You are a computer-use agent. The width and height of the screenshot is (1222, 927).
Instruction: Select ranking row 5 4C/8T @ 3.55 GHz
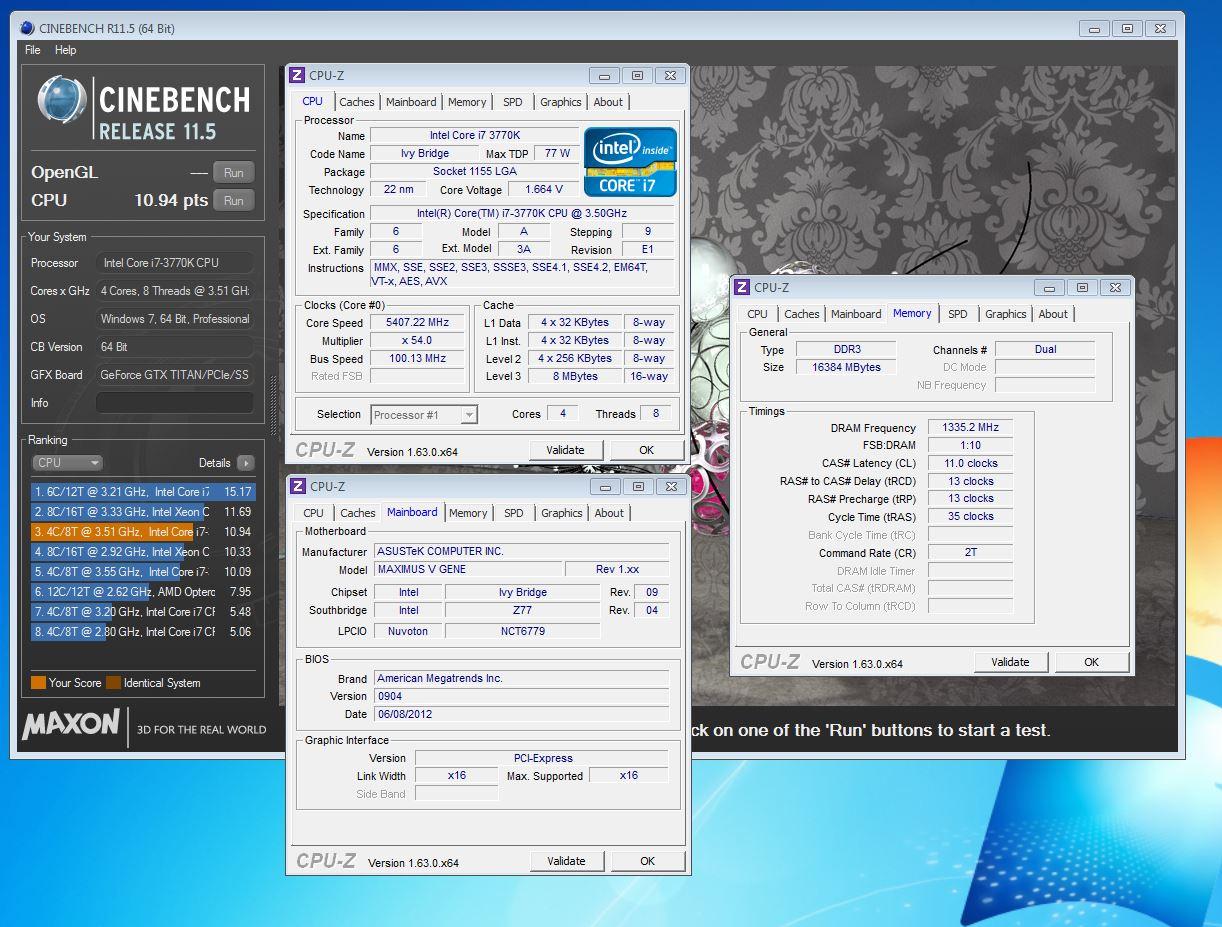coord(142,572)
